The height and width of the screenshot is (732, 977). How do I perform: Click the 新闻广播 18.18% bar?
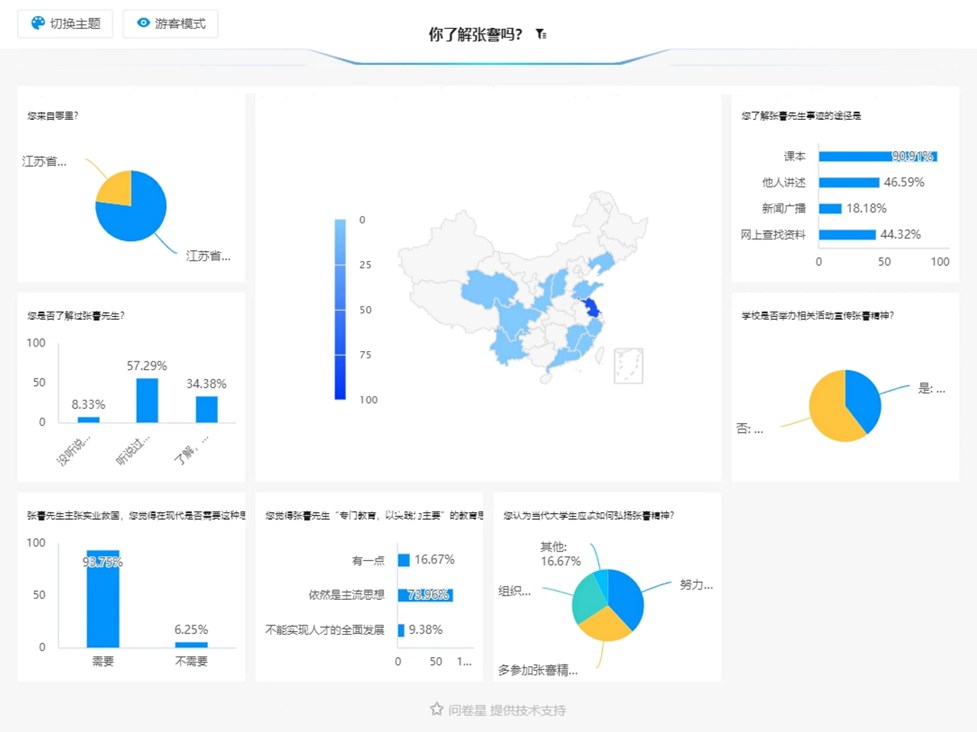831,209
